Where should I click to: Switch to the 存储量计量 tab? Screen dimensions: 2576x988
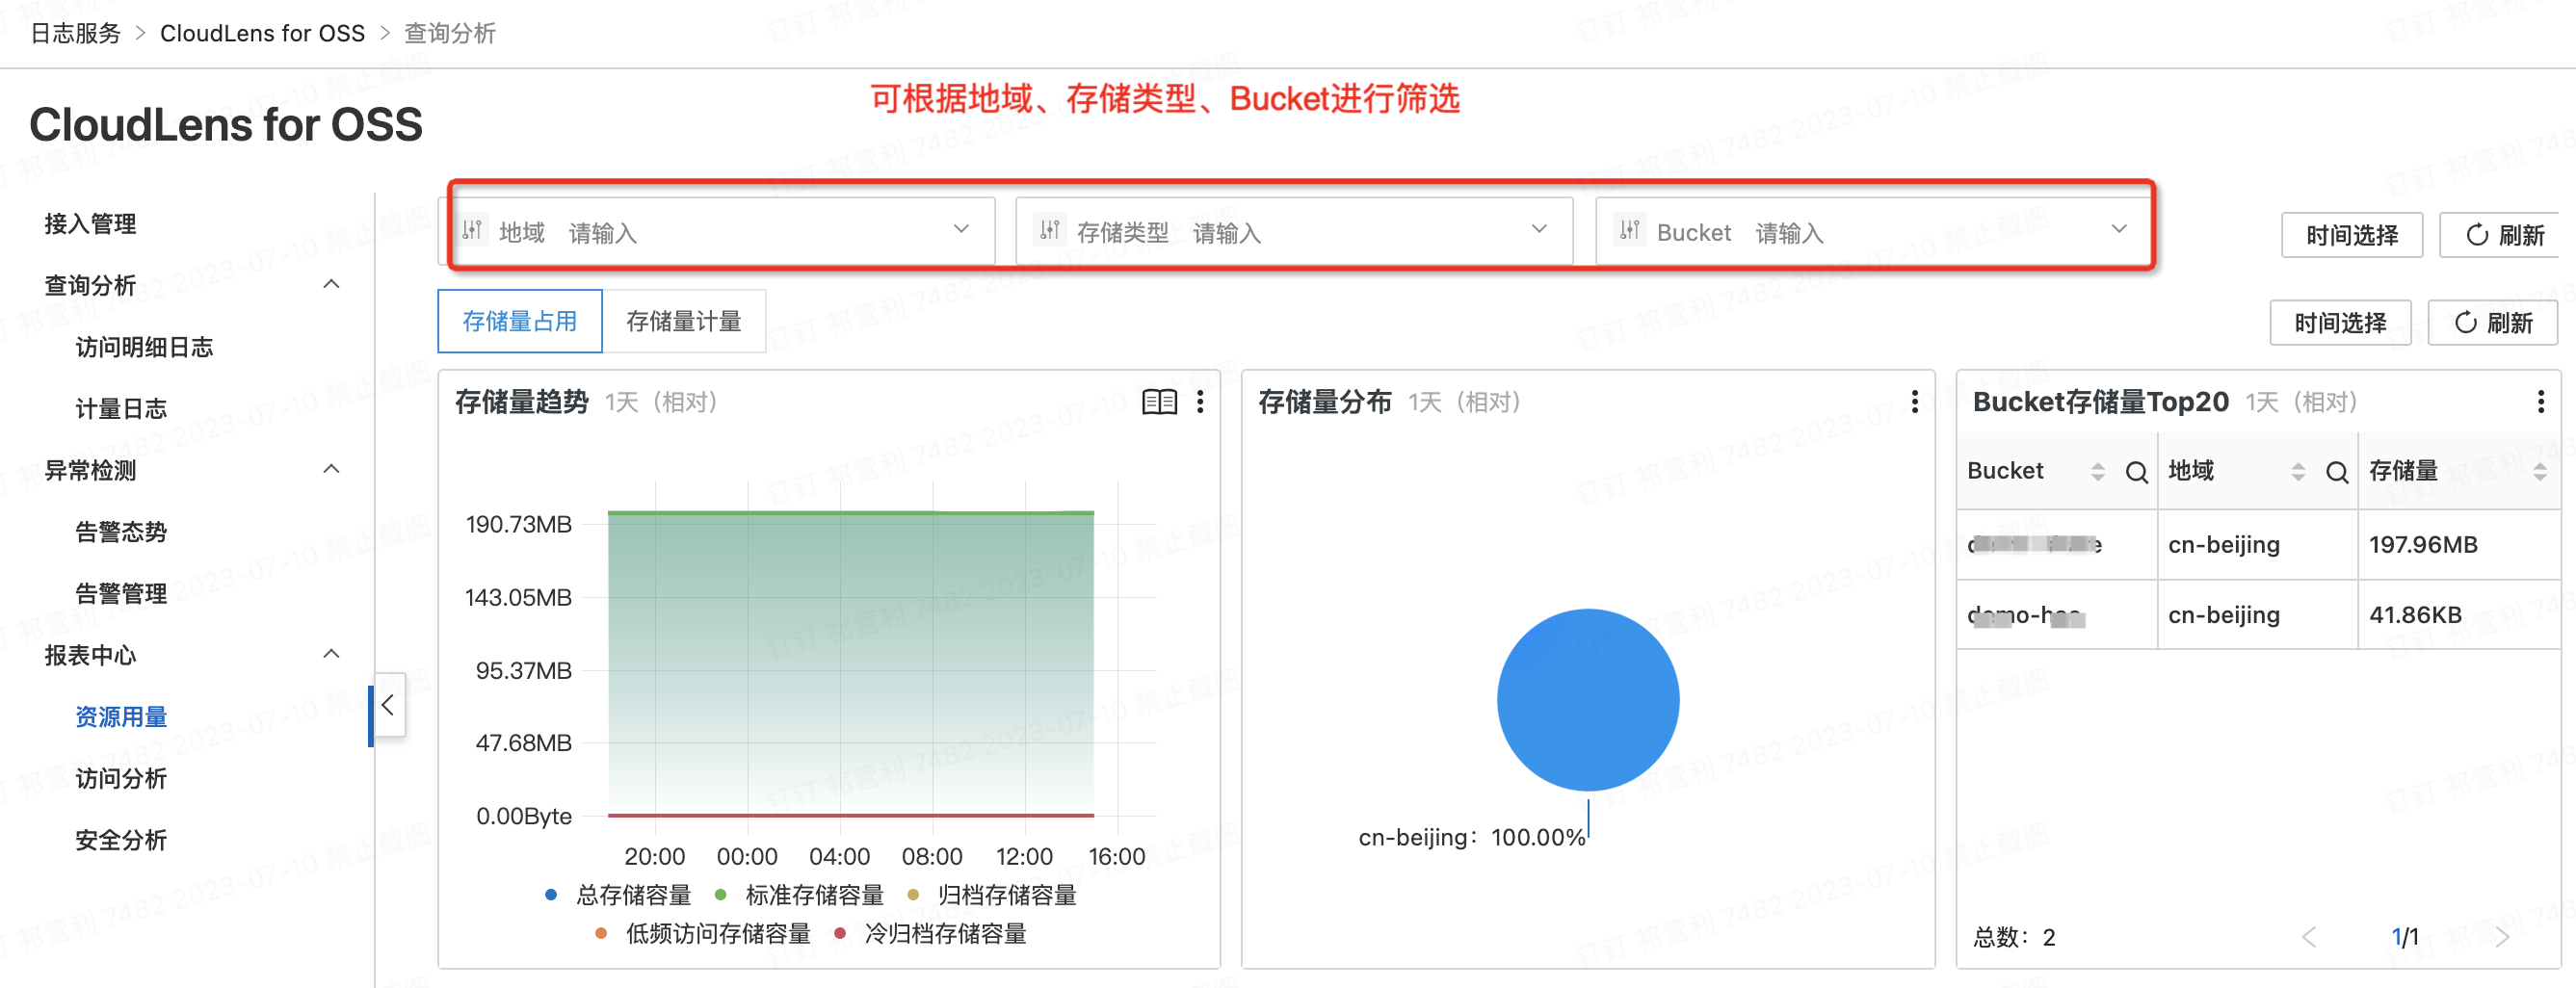[684, 321]
